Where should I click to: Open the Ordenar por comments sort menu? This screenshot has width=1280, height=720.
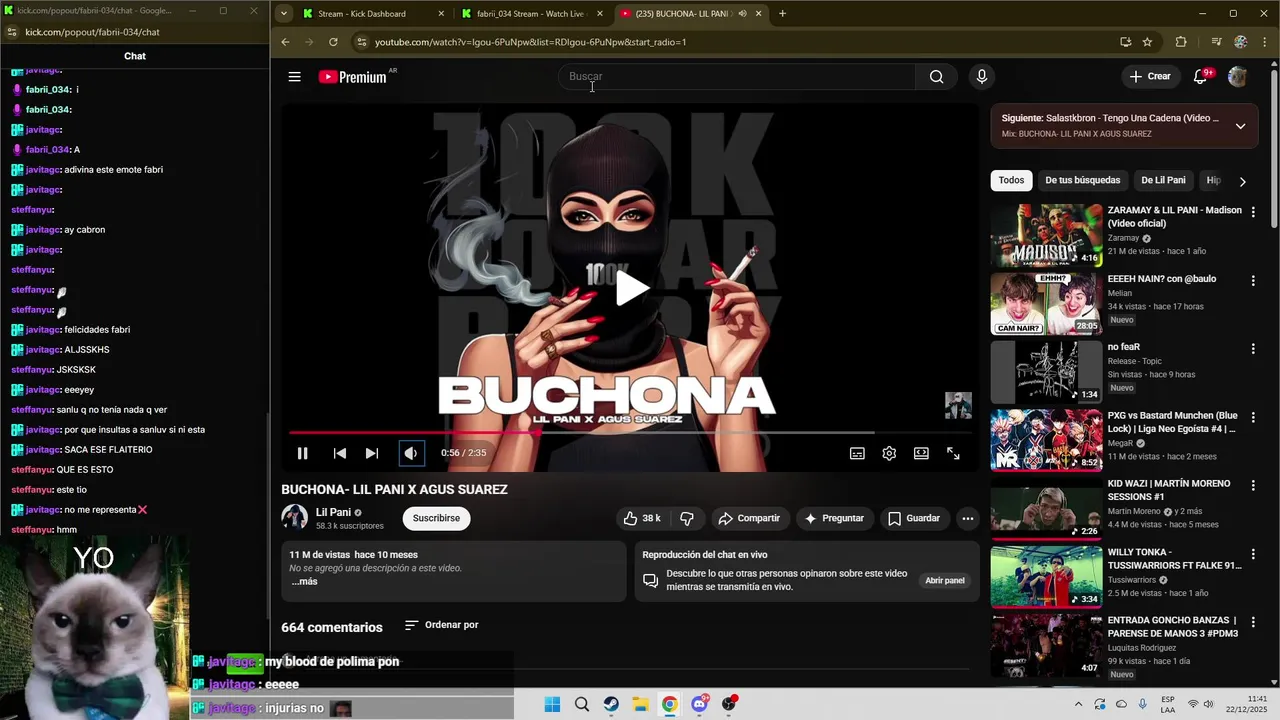441,625
